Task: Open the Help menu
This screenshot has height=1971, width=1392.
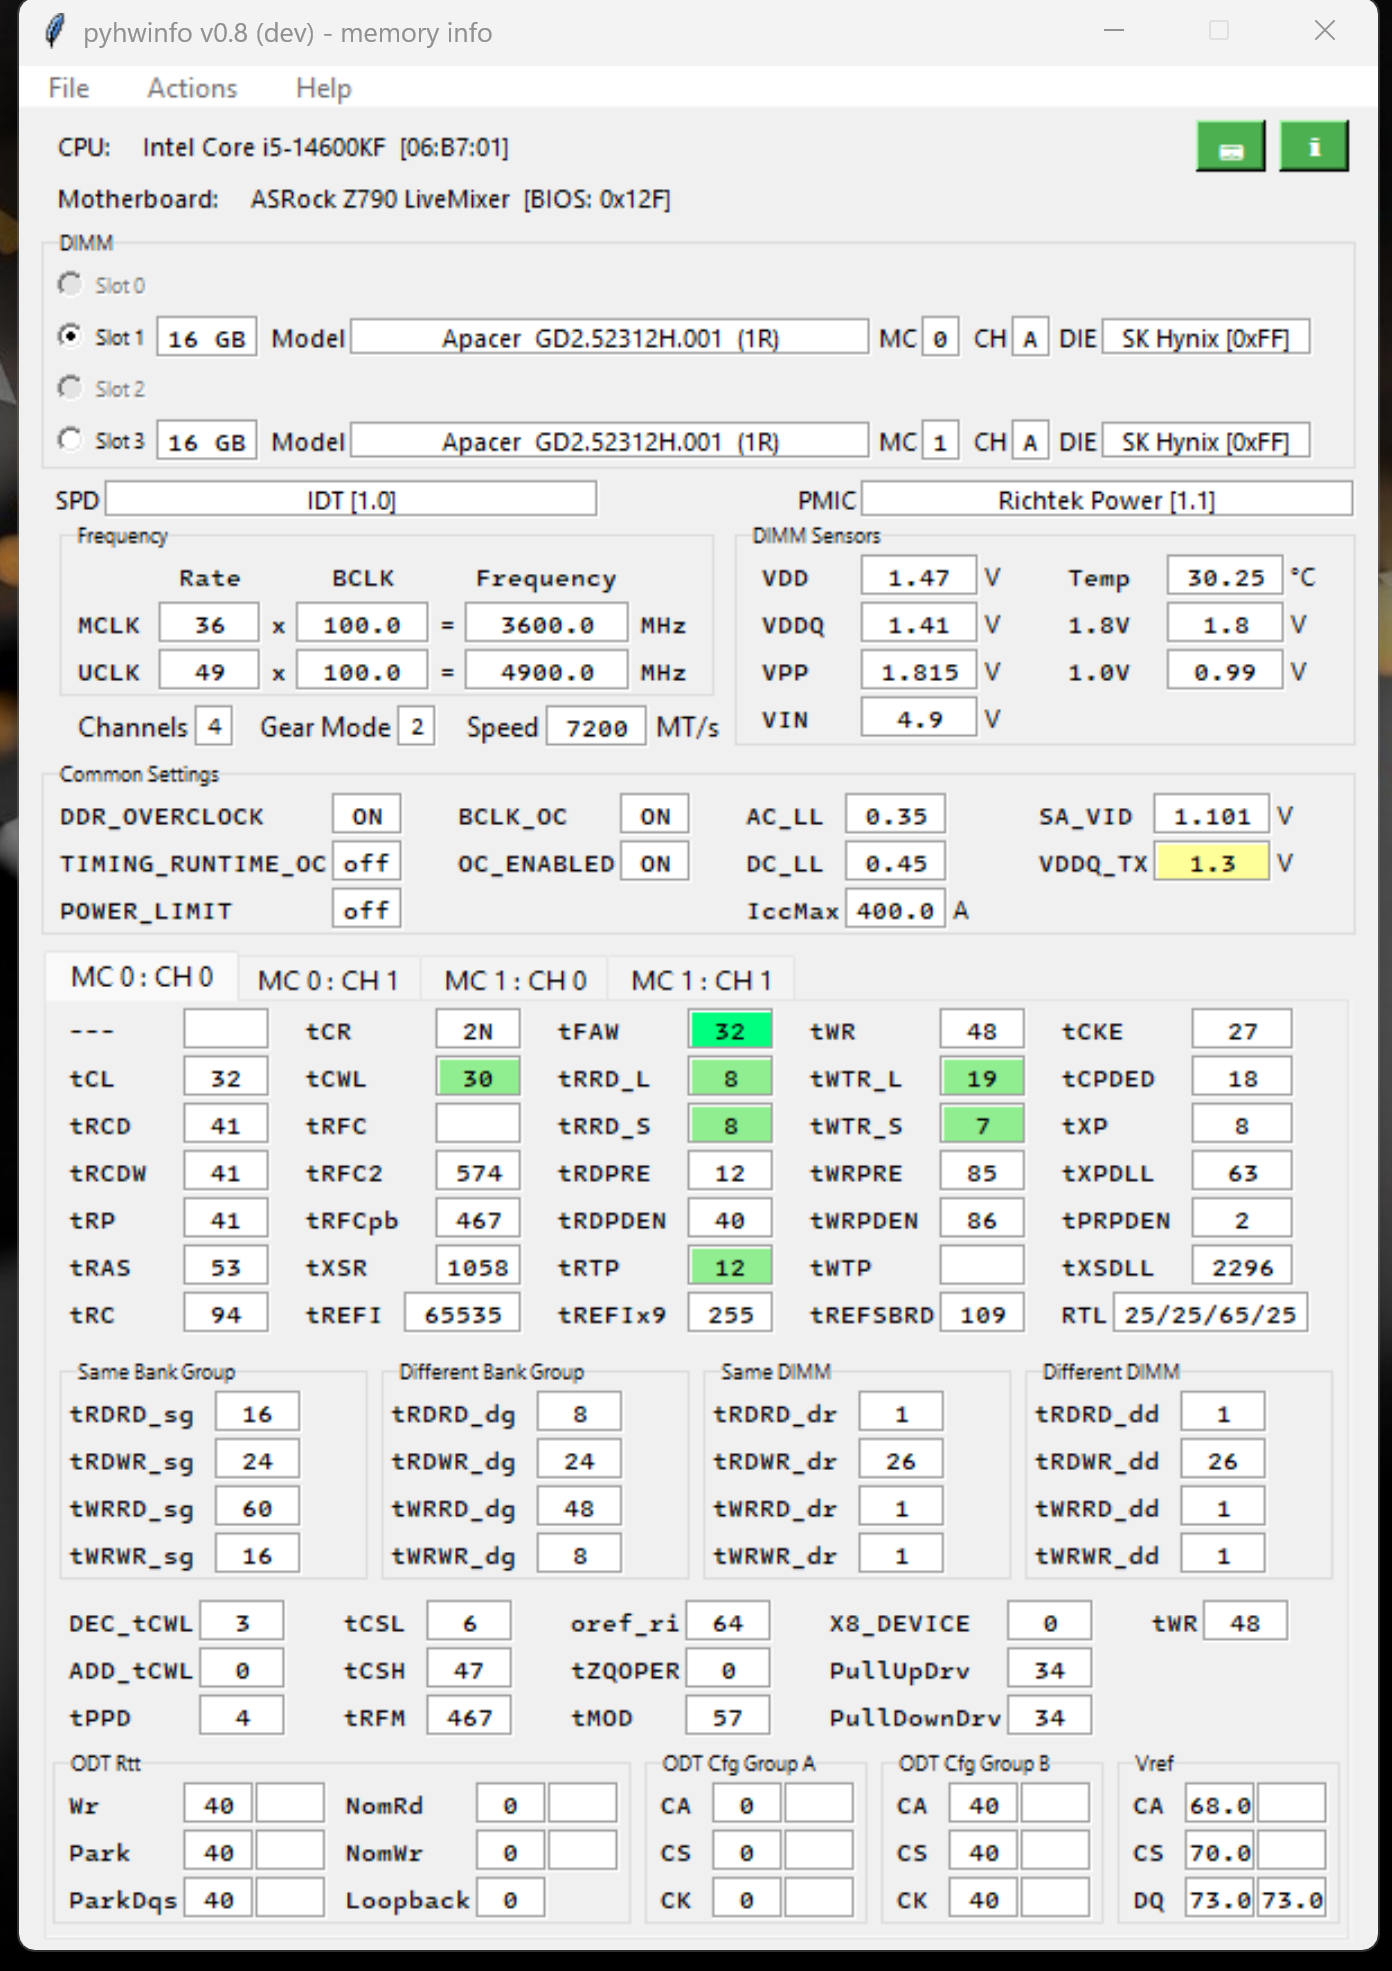Action: (x=323, y=88)
